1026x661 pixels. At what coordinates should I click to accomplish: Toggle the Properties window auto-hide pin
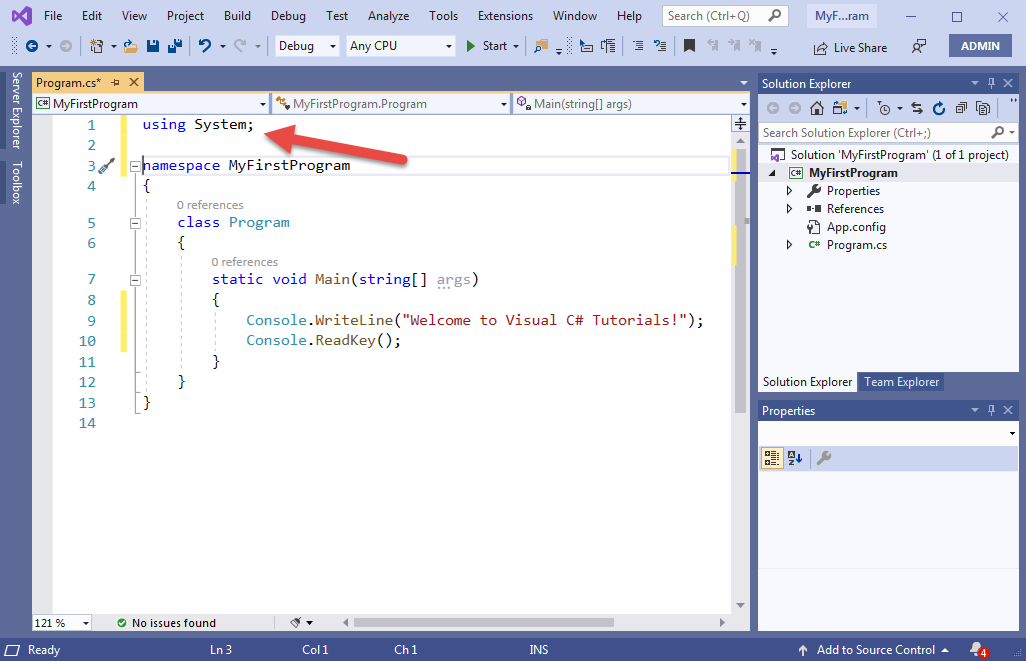(991, 410)
